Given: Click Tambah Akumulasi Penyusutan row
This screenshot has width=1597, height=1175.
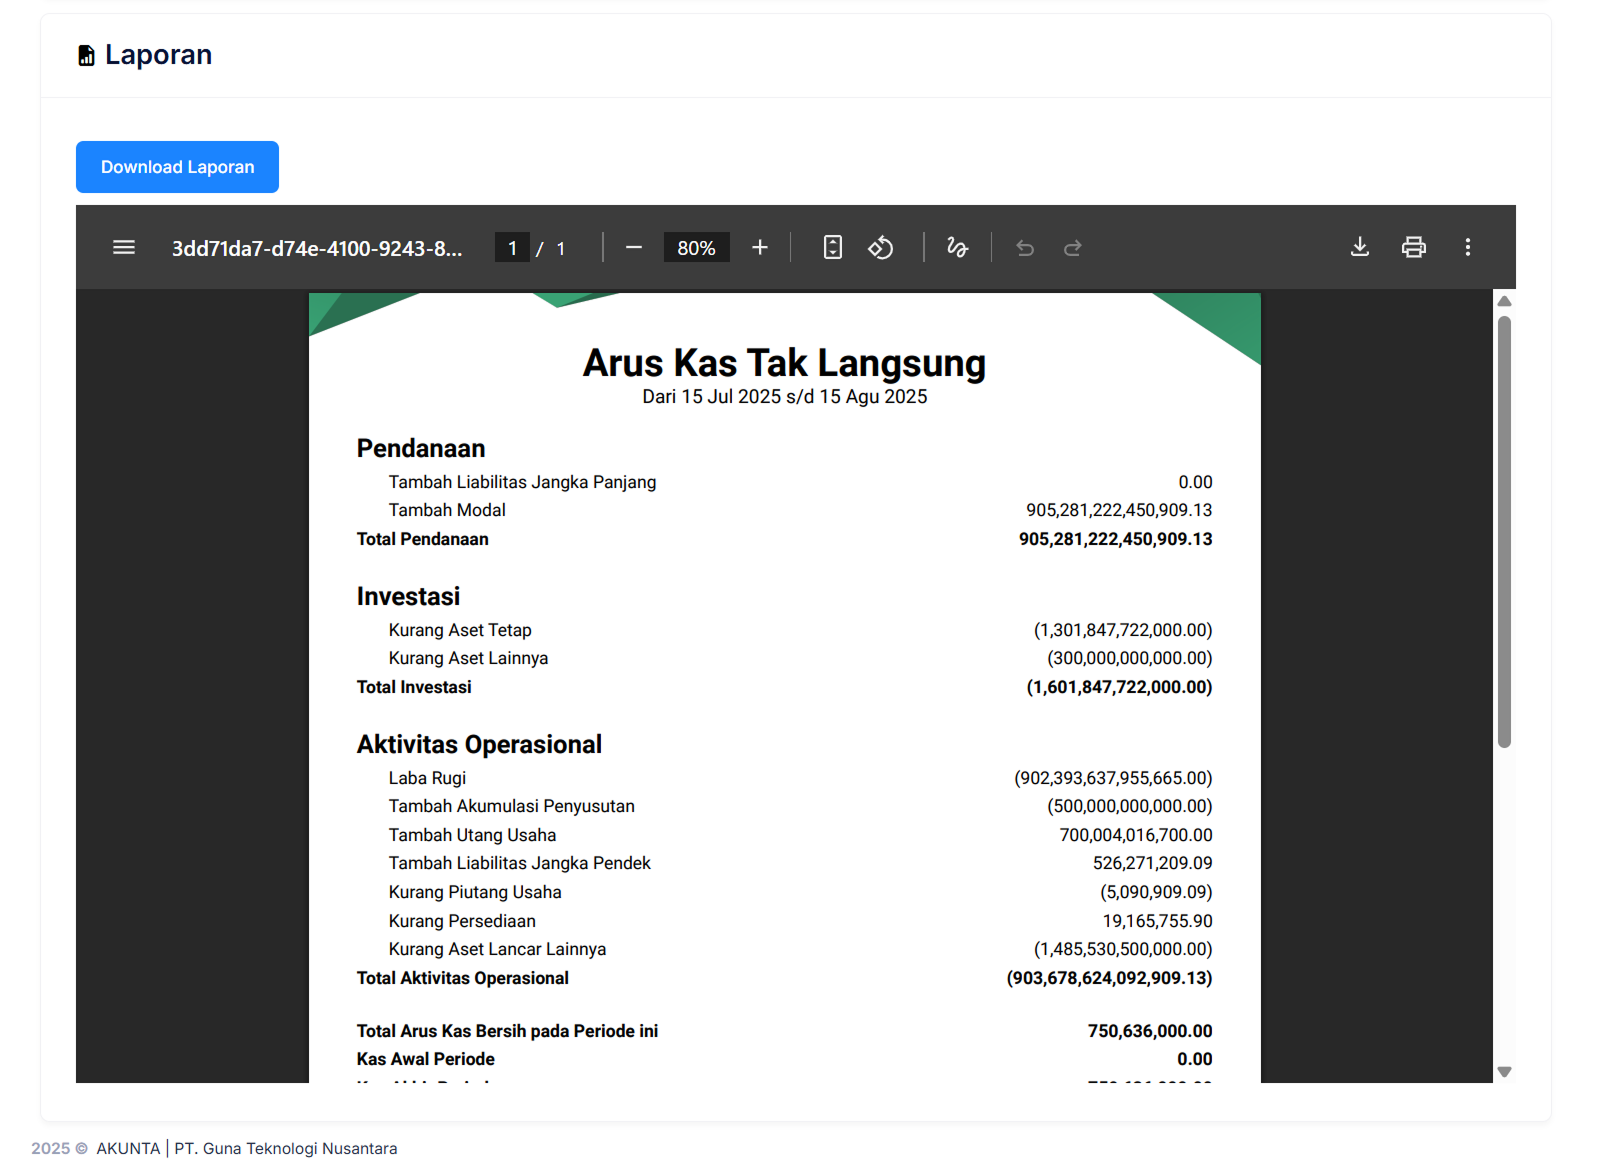Looking at the screenshot, I should pos(784,806).
